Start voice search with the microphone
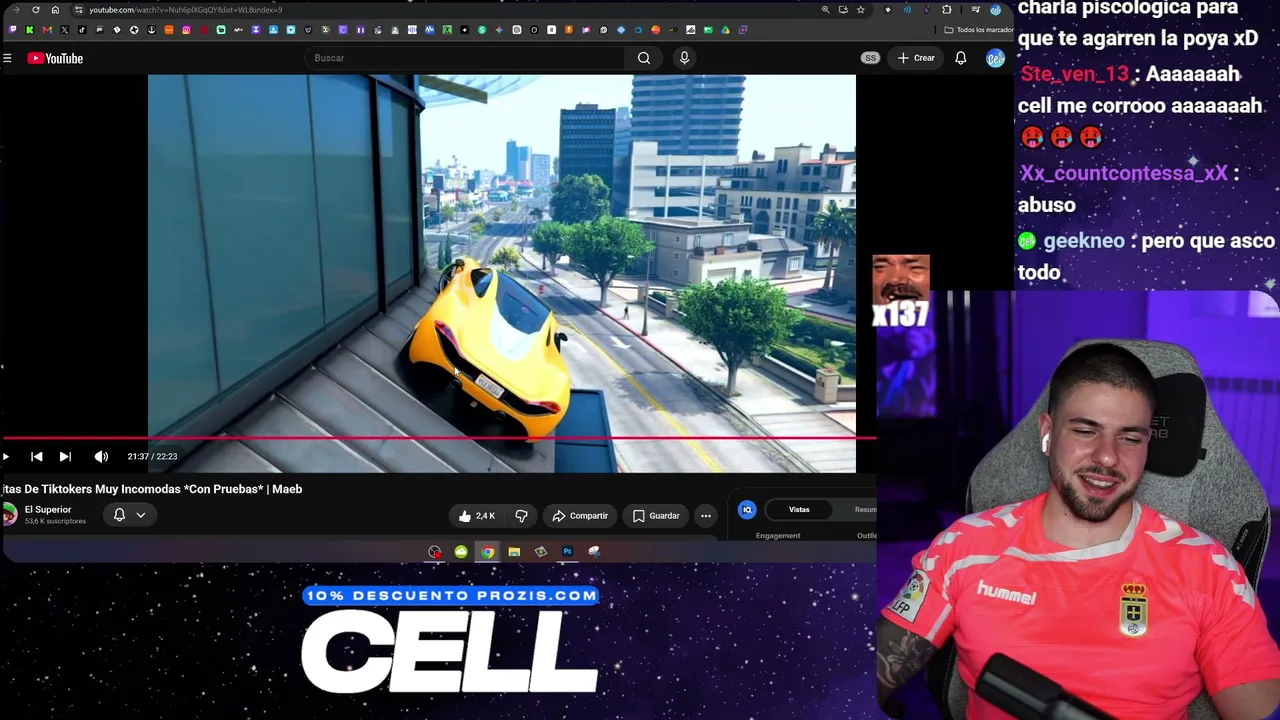 pos(684,58)
